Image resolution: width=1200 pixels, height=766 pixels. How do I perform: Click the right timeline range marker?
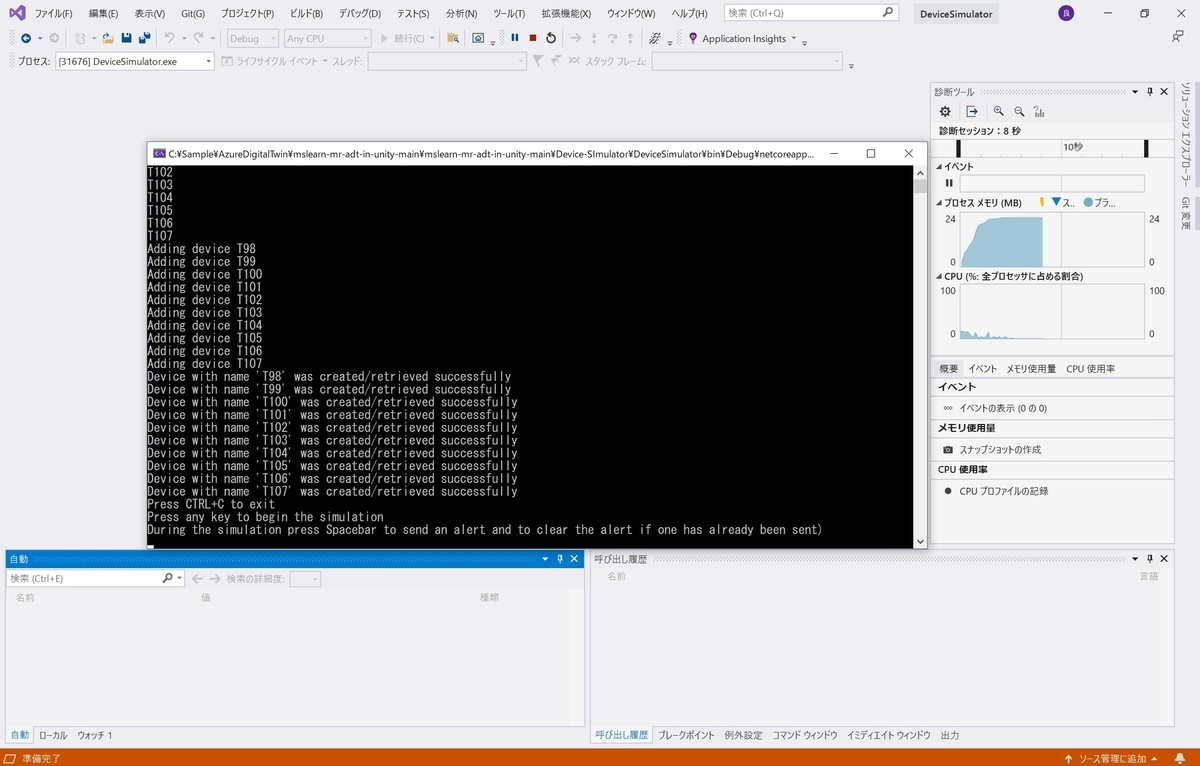1146,148
